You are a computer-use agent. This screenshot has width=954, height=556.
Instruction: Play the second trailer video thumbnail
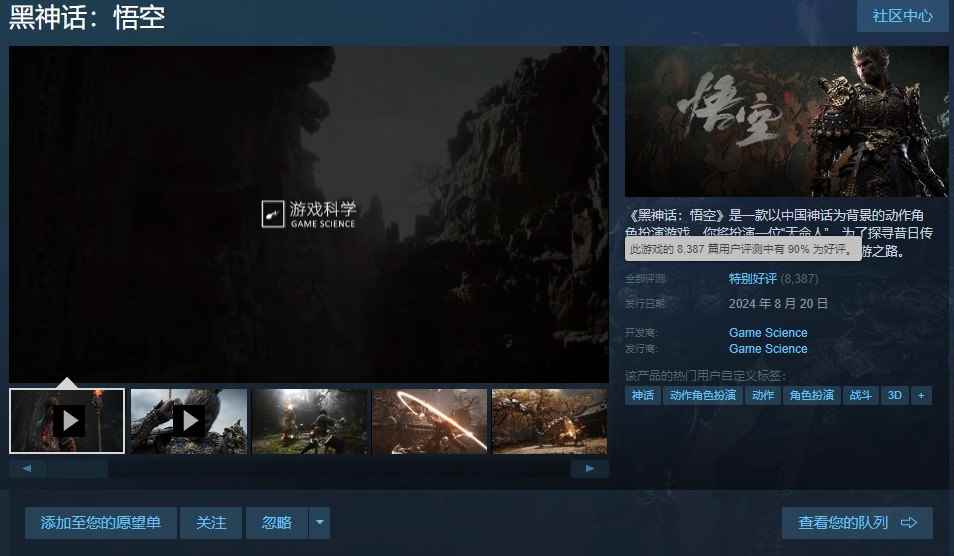click(189, 421)
